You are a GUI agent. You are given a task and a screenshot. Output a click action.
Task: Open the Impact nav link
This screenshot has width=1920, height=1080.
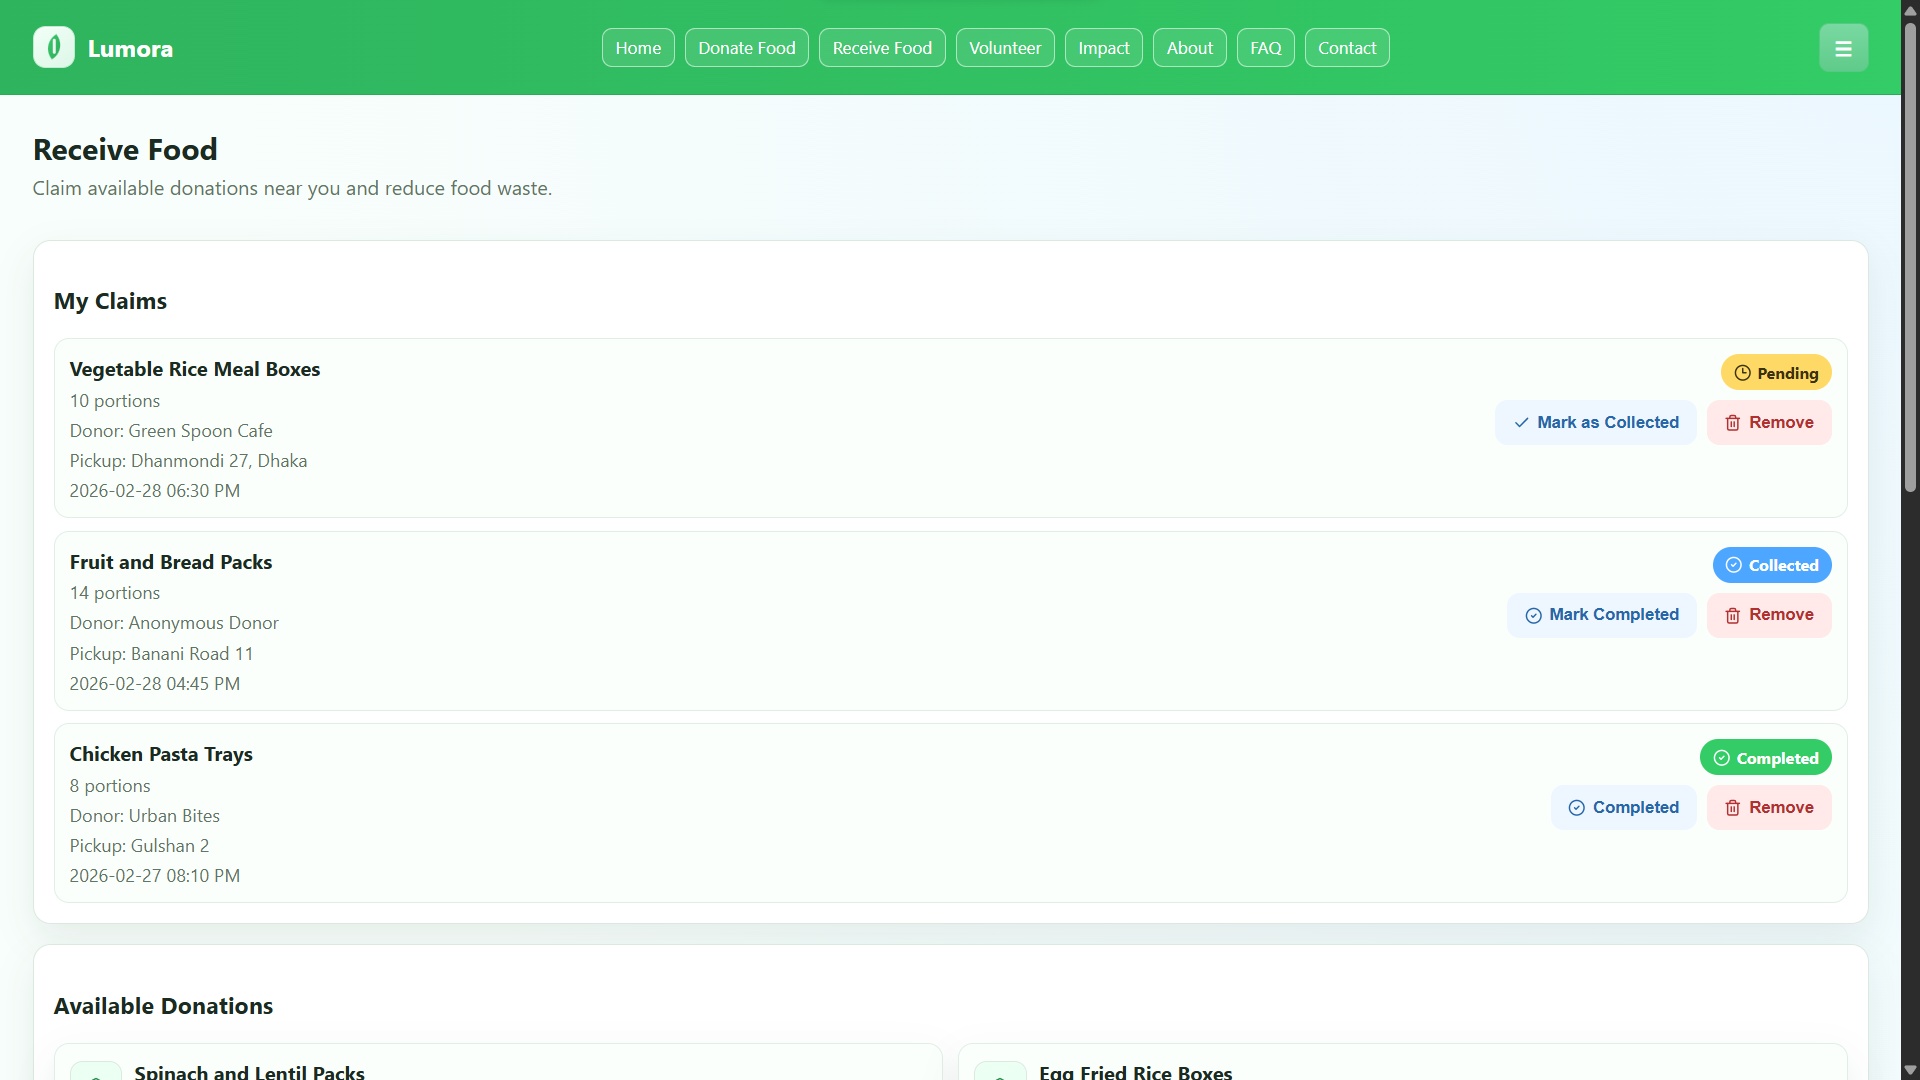[1103, 48]
